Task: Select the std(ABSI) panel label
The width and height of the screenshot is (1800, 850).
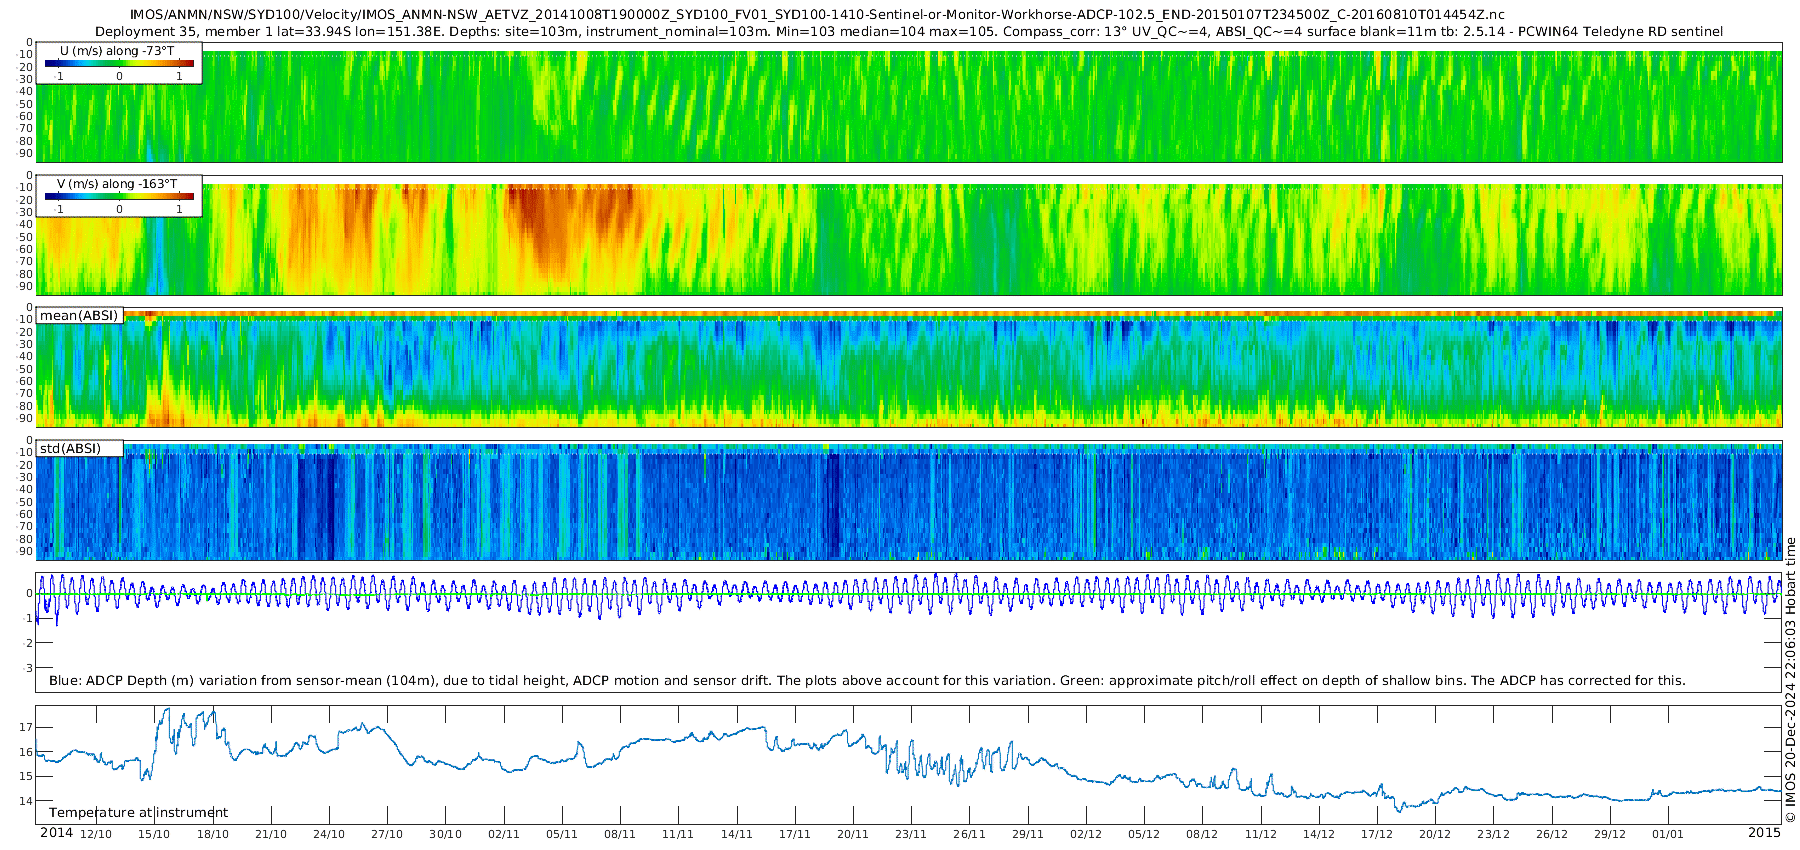Action: (x=70, y=448)
